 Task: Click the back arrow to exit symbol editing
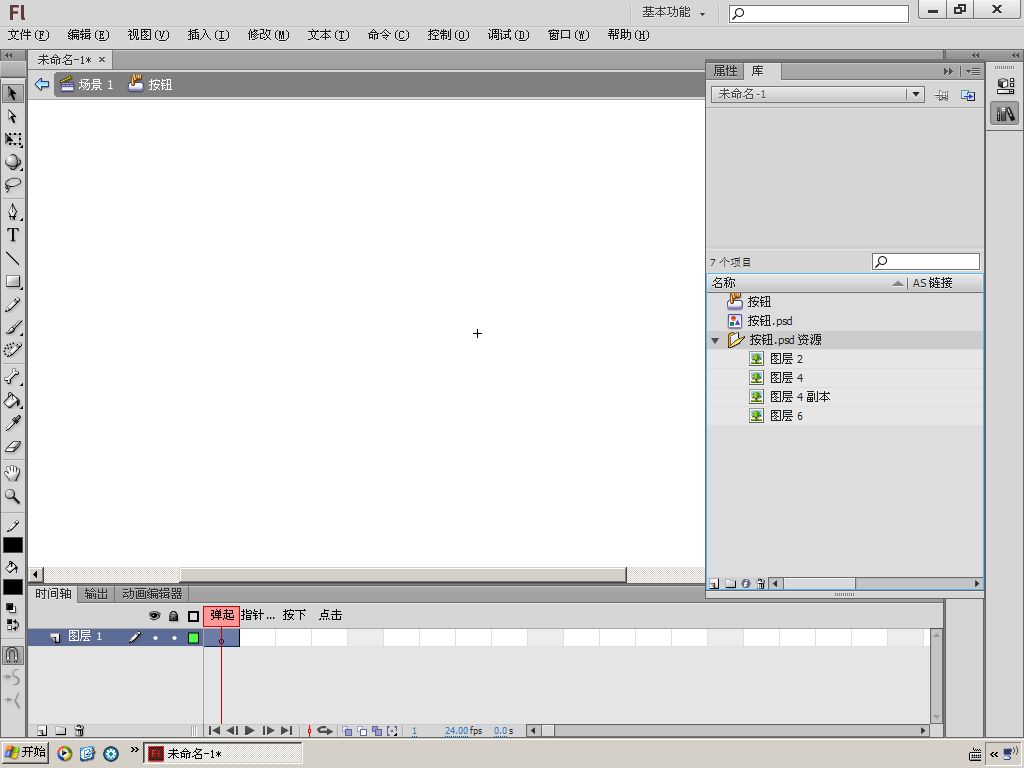(x=42, y=84)
